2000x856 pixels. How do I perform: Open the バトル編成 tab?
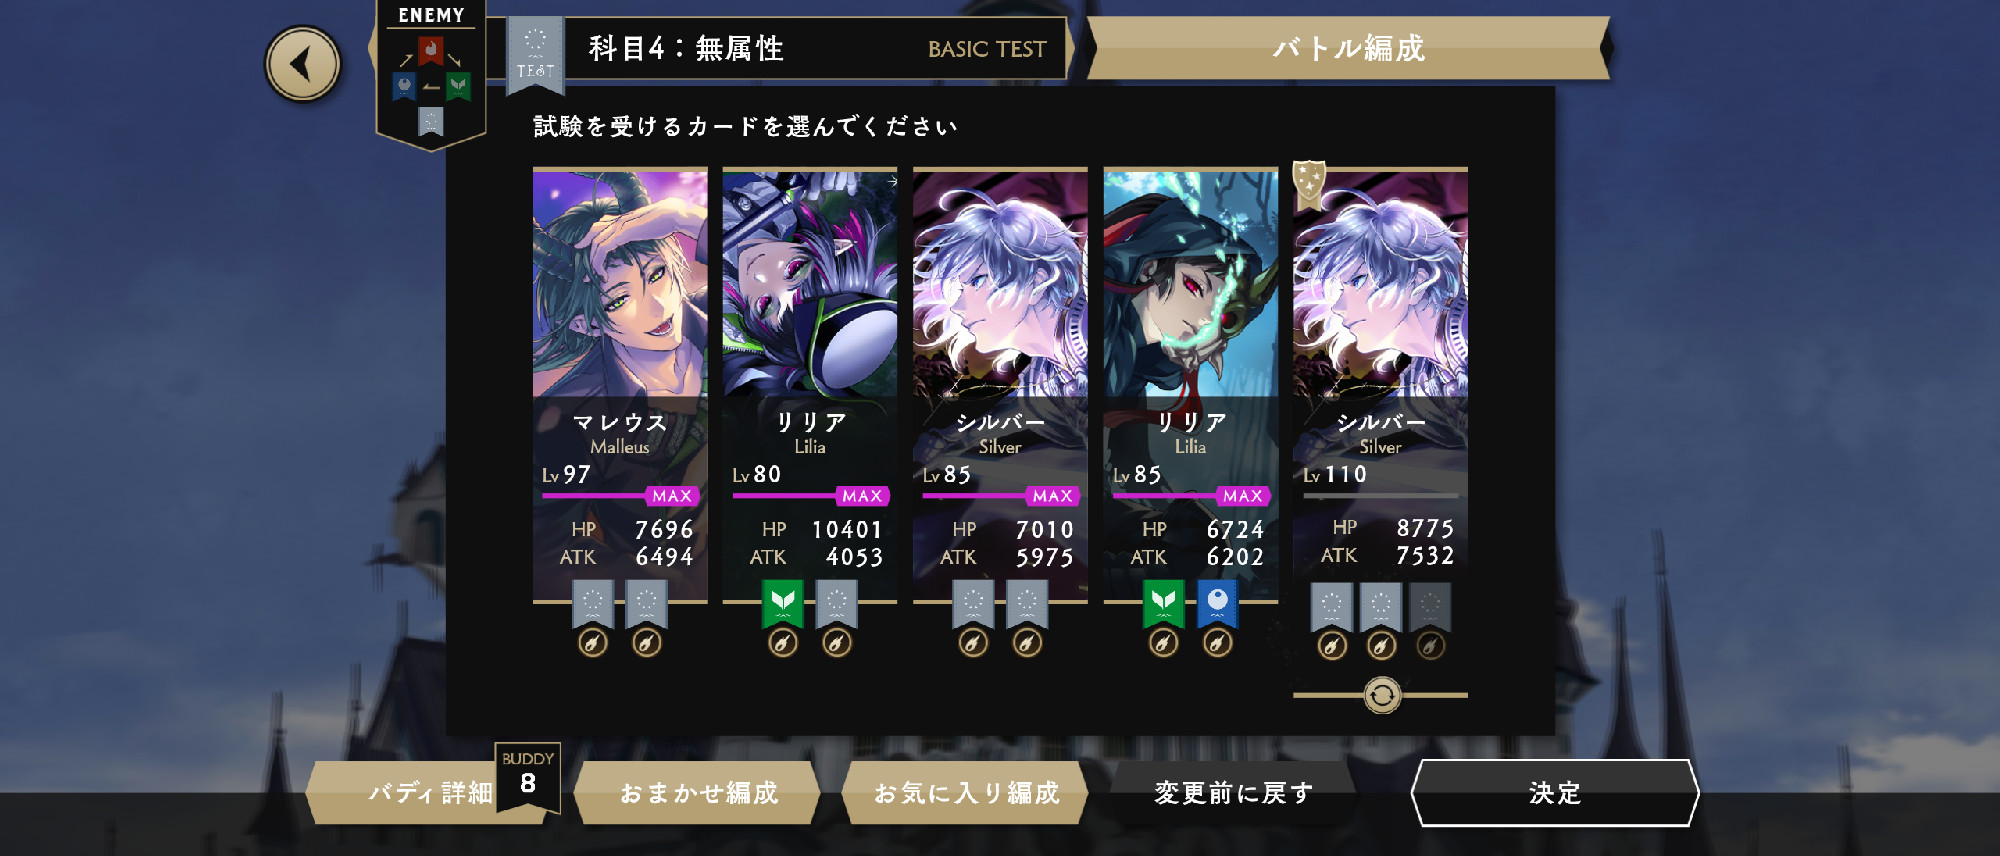pos(1348,48)
